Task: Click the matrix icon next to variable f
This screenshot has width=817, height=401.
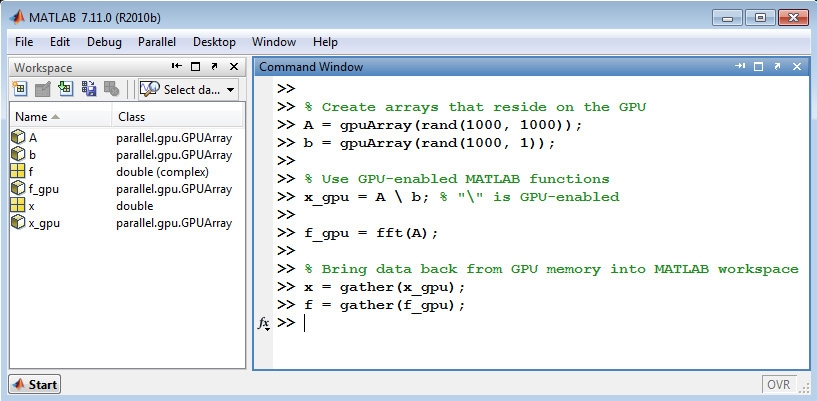Action: 18,172
